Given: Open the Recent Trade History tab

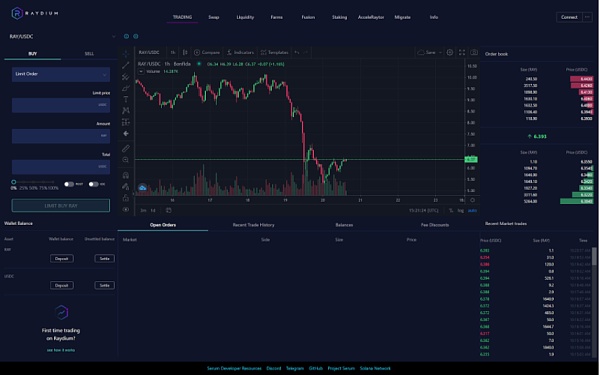Looking at the screenshot, I should pyautogui.click(x=253, y=225).
